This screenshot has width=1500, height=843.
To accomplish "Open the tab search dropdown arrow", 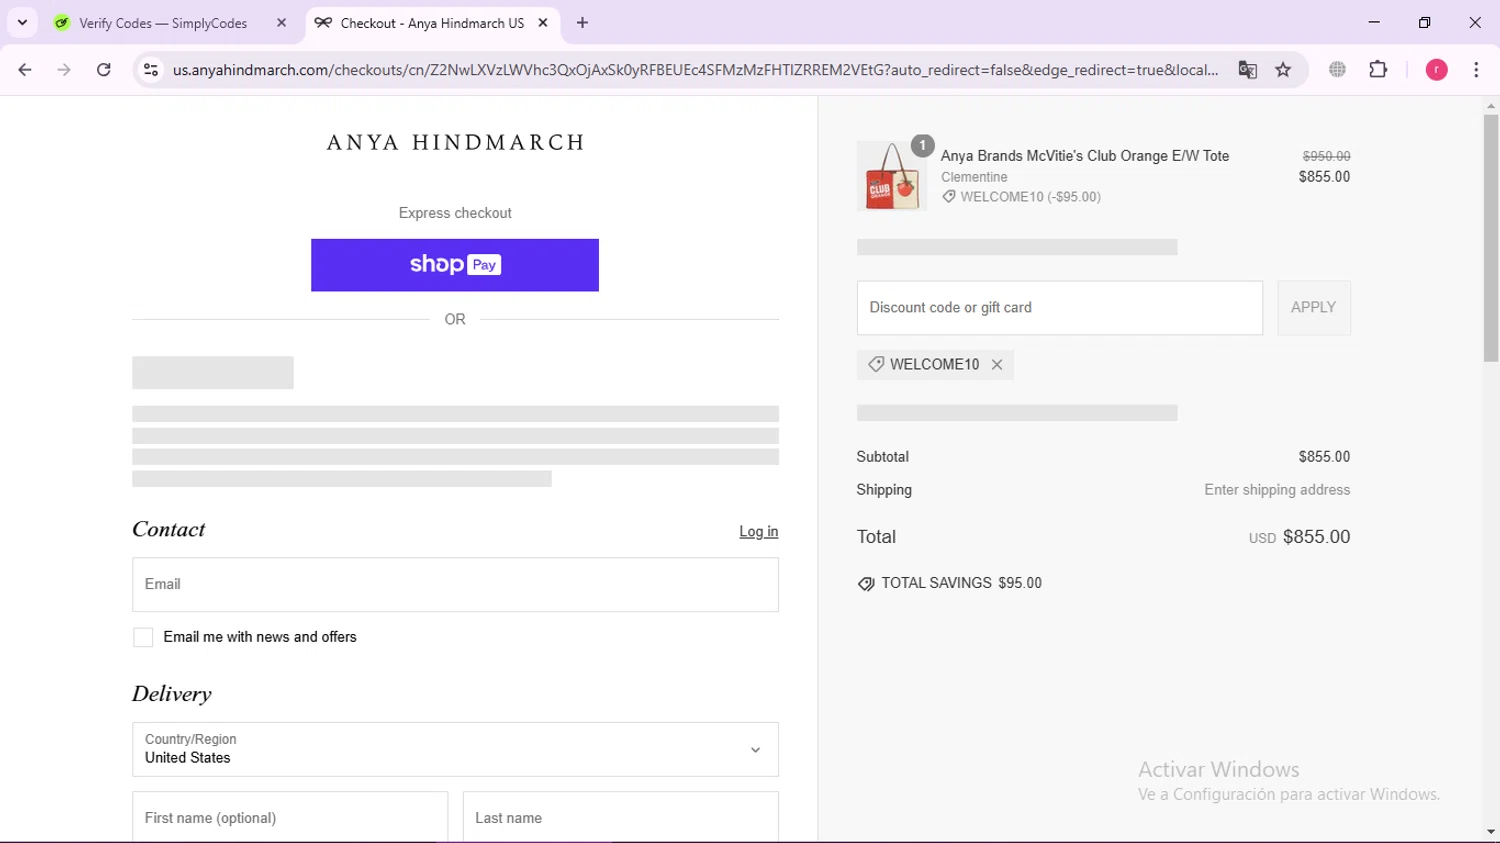I will coord(22,23).
